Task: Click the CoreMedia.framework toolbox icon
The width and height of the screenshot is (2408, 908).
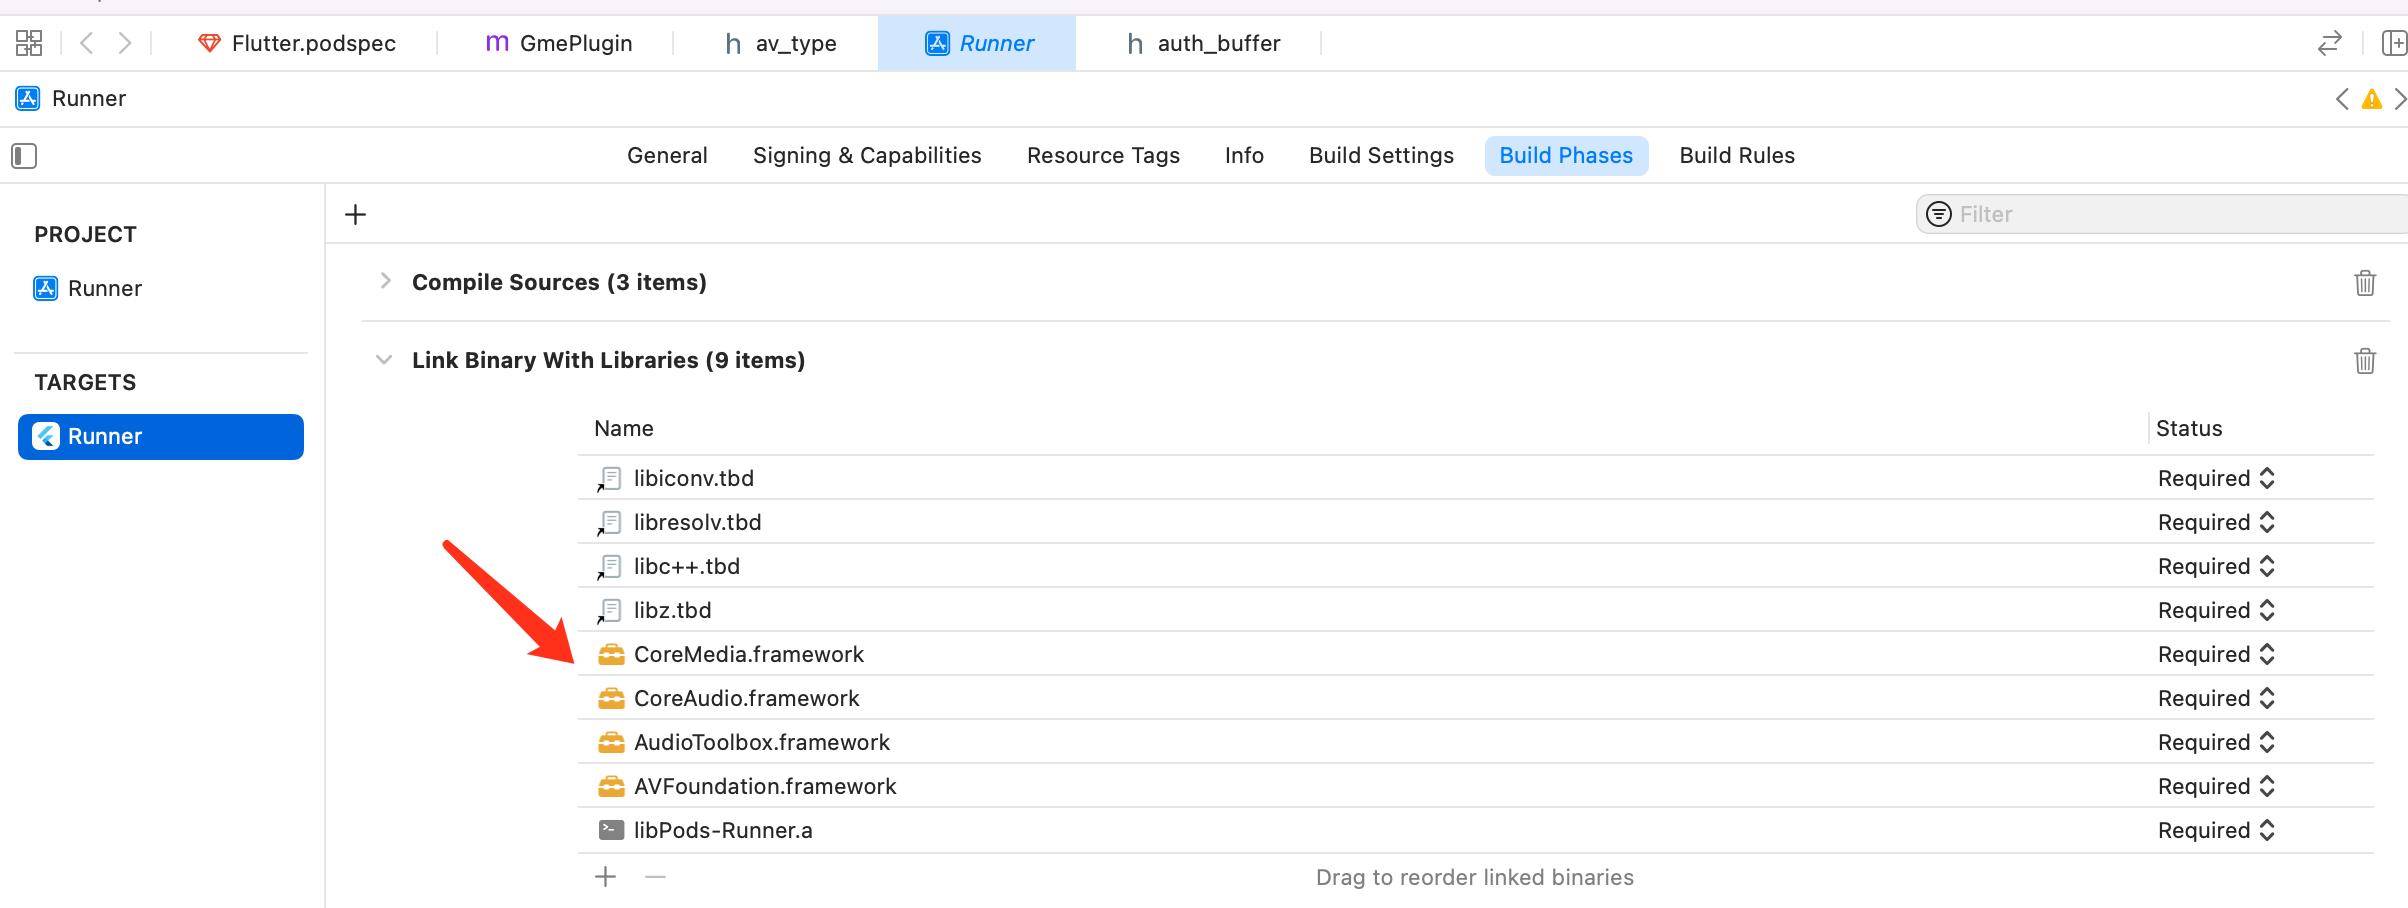Action: coord(611,654)
